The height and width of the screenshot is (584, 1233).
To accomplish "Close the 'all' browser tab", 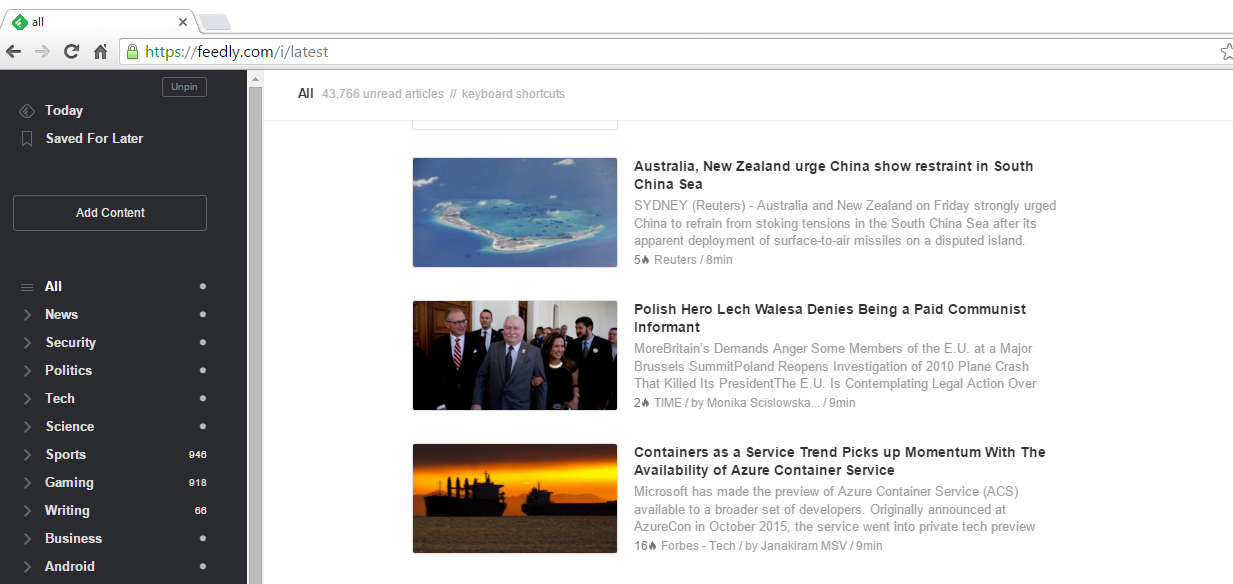I will tap(183, 22).
